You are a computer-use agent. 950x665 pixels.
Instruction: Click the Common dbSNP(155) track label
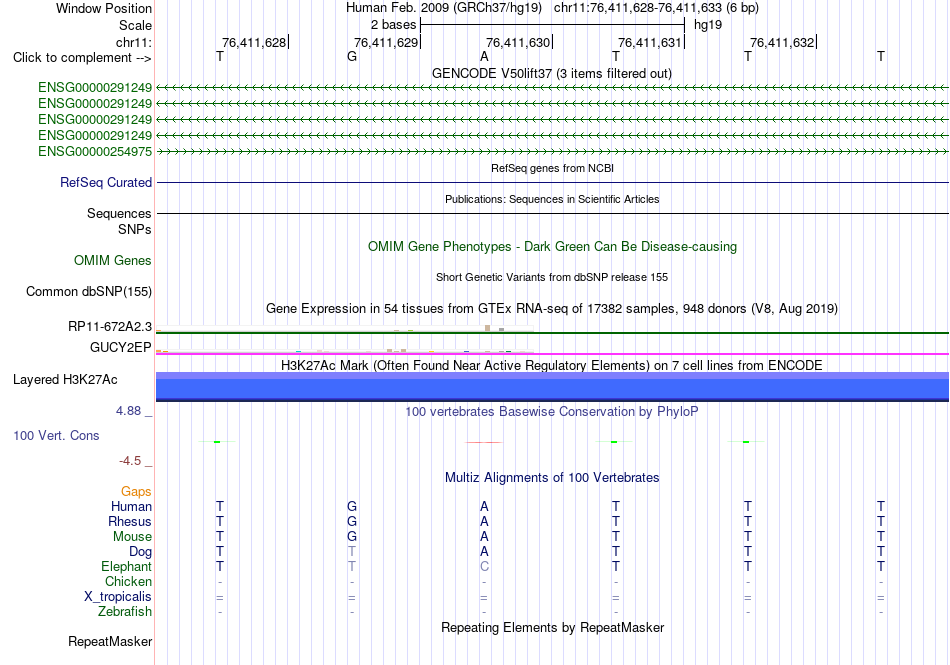[x=88, y=291]
